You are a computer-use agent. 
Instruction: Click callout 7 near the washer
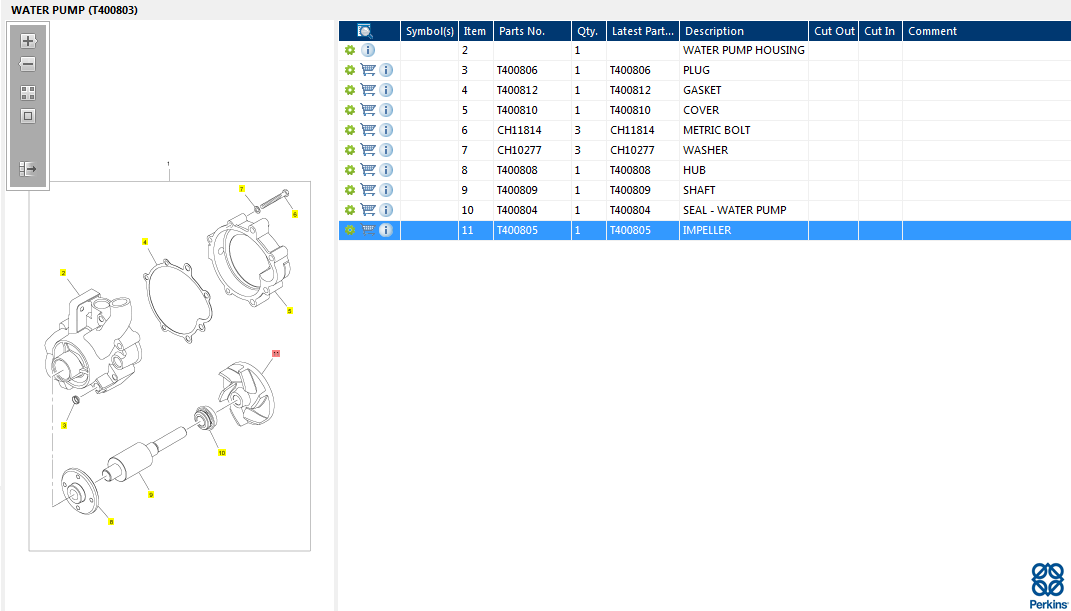[x=241, y=188]
